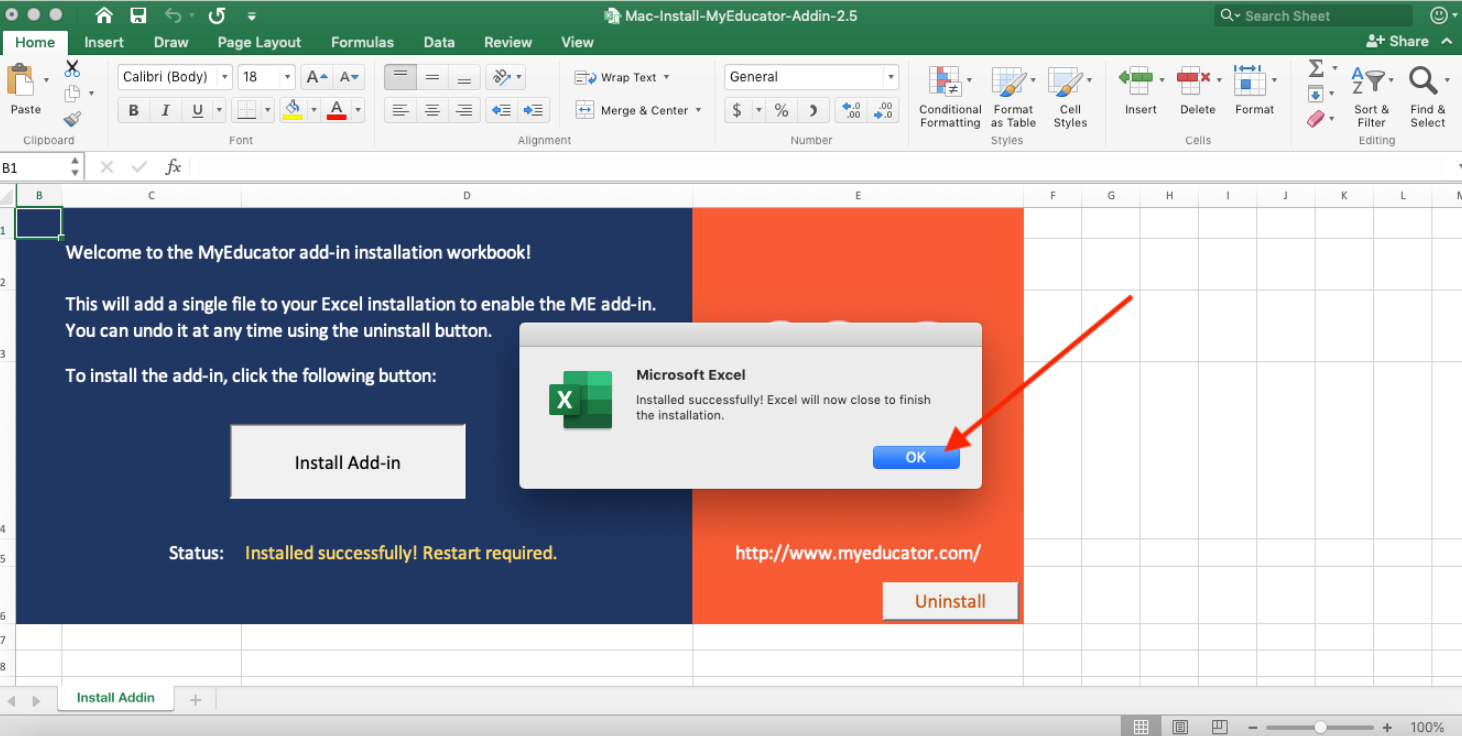Open the Calibri (Body) font dropdown
The width and height of the screenshot is (1462, 736).
[x=225, y=77]
